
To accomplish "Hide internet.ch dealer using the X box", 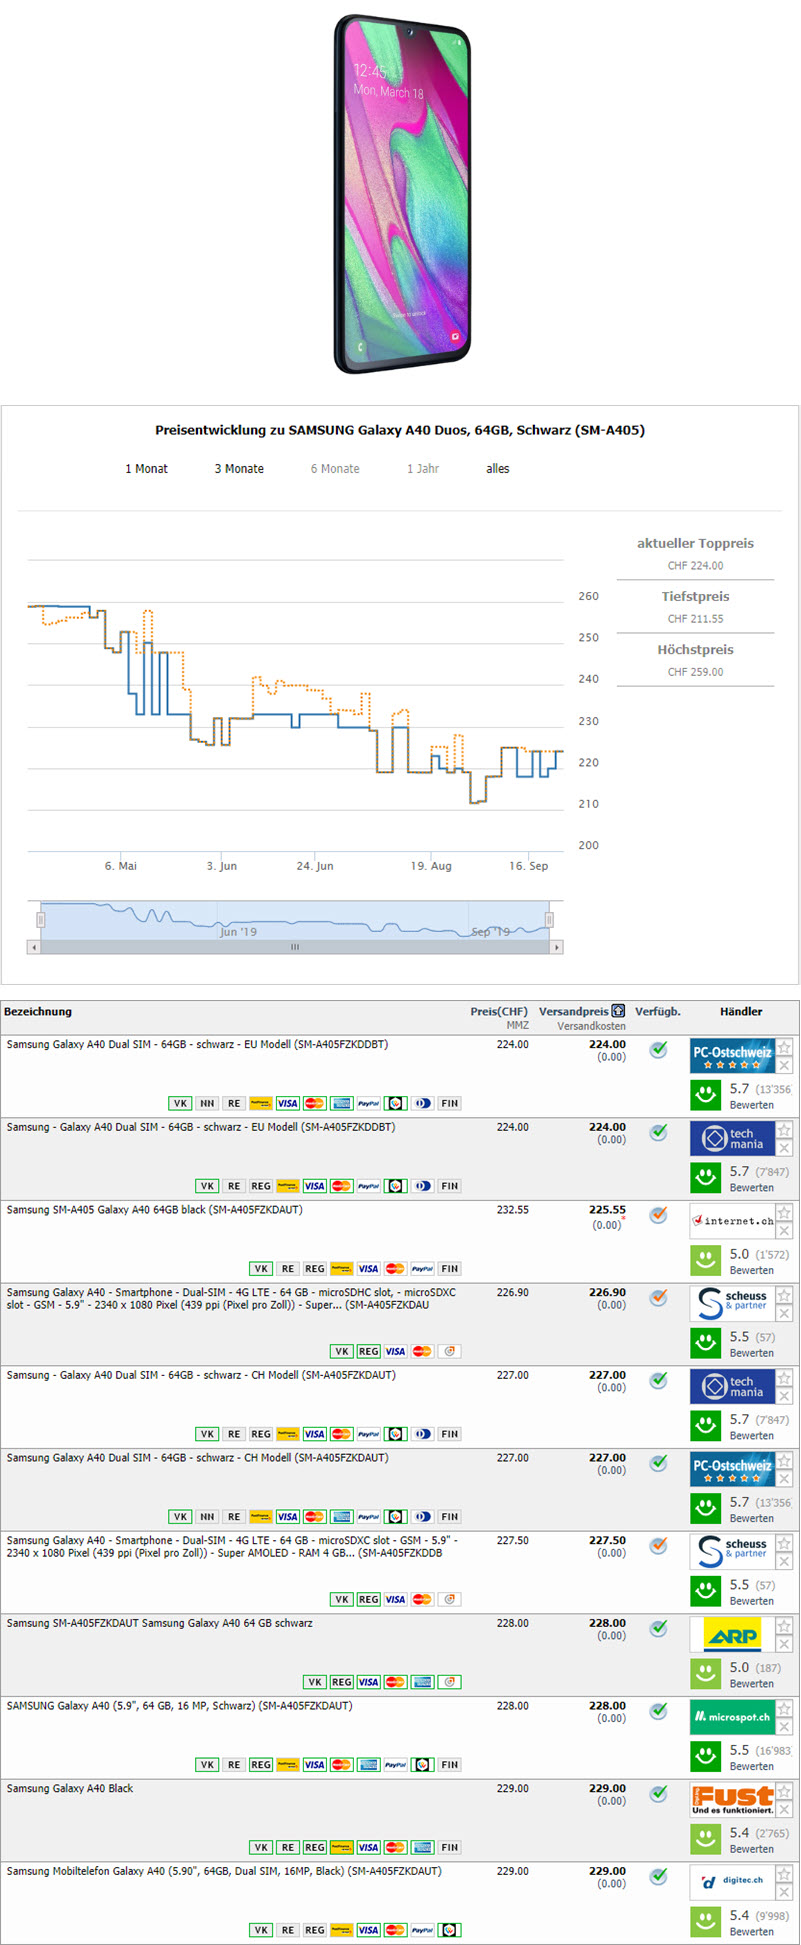I will click(x=785, y=1231).
